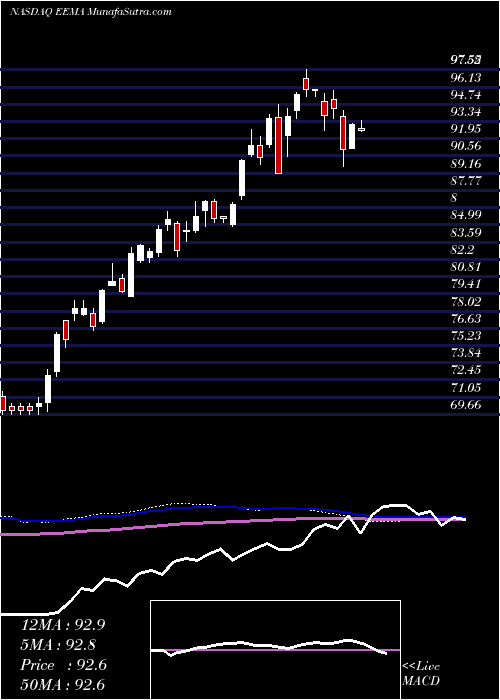Click the 69.66 price axis label

[466, 405]
